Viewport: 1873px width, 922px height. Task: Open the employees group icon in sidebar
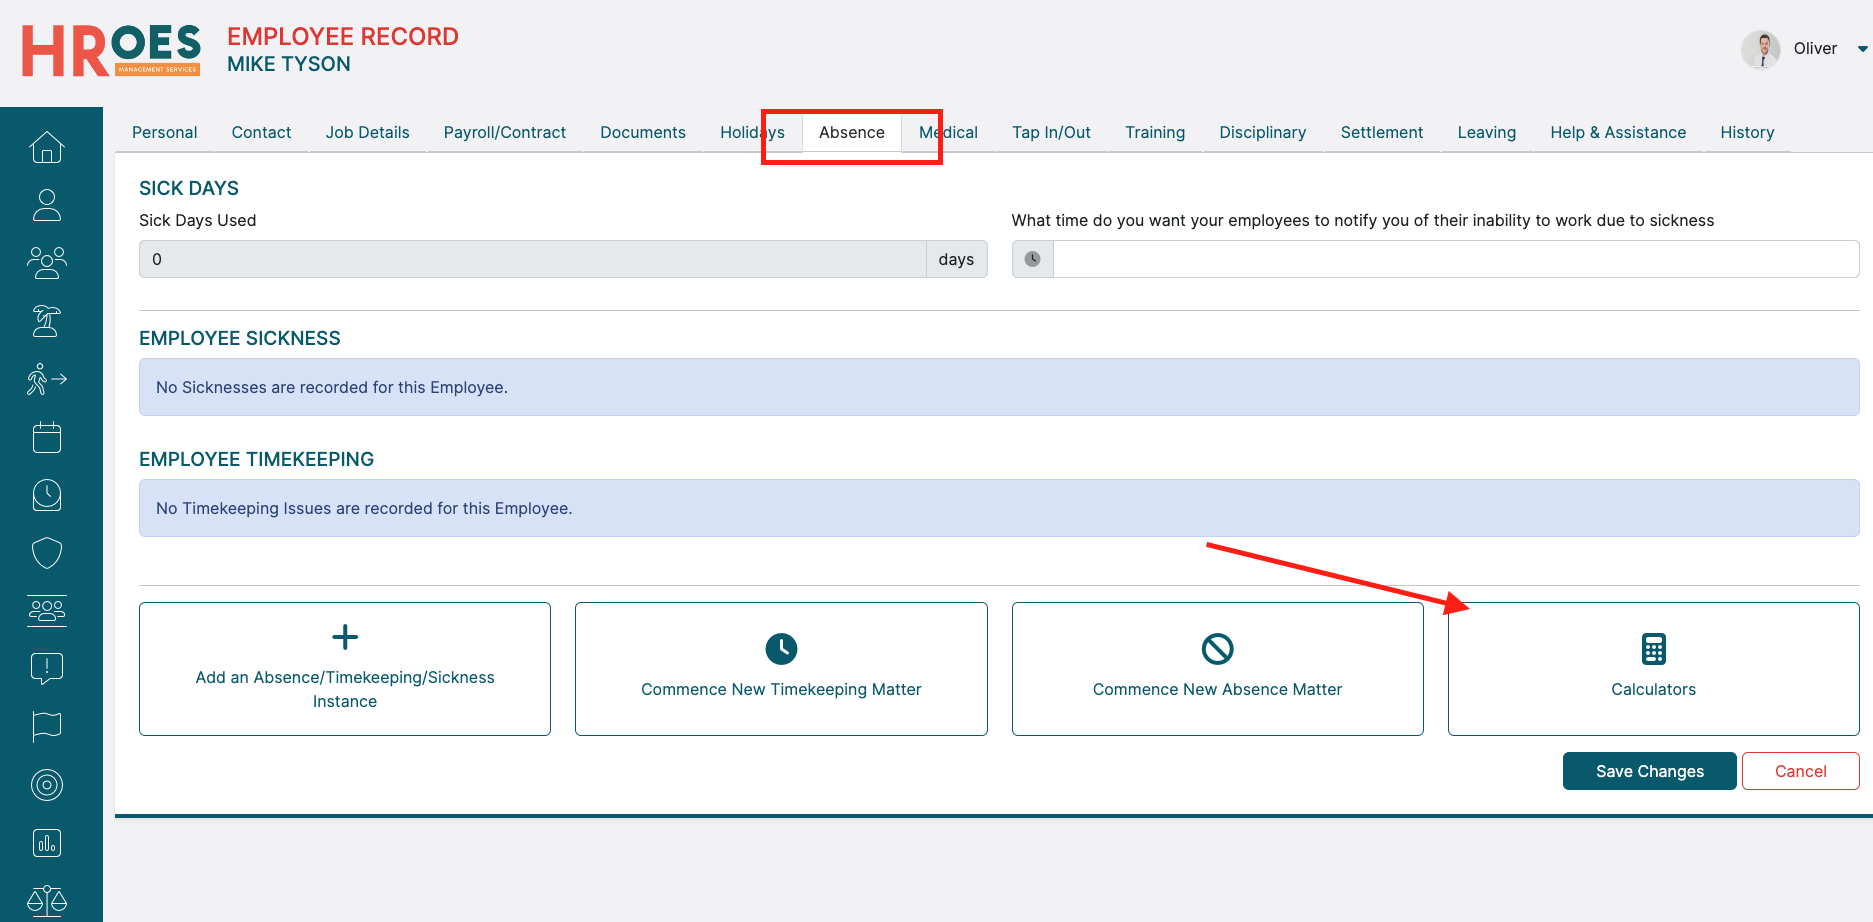pyautogui.click(x=47, y=263)
